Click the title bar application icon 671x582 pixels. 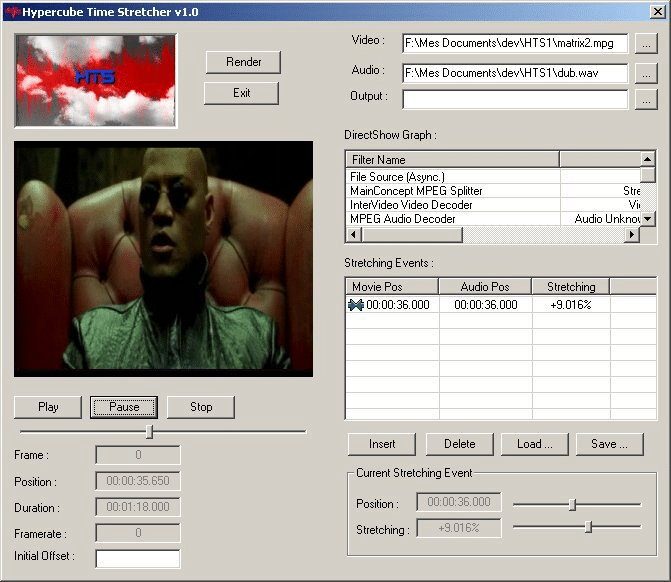coord(12,12)
